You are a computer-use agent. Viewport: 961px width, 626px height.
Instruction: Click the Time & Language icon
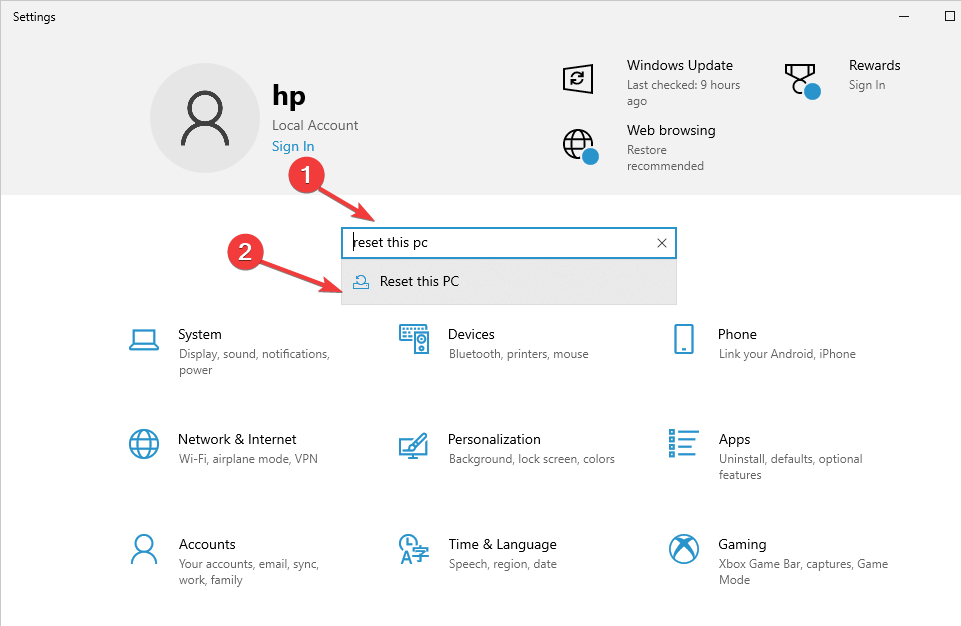click(x=414, y=549)
